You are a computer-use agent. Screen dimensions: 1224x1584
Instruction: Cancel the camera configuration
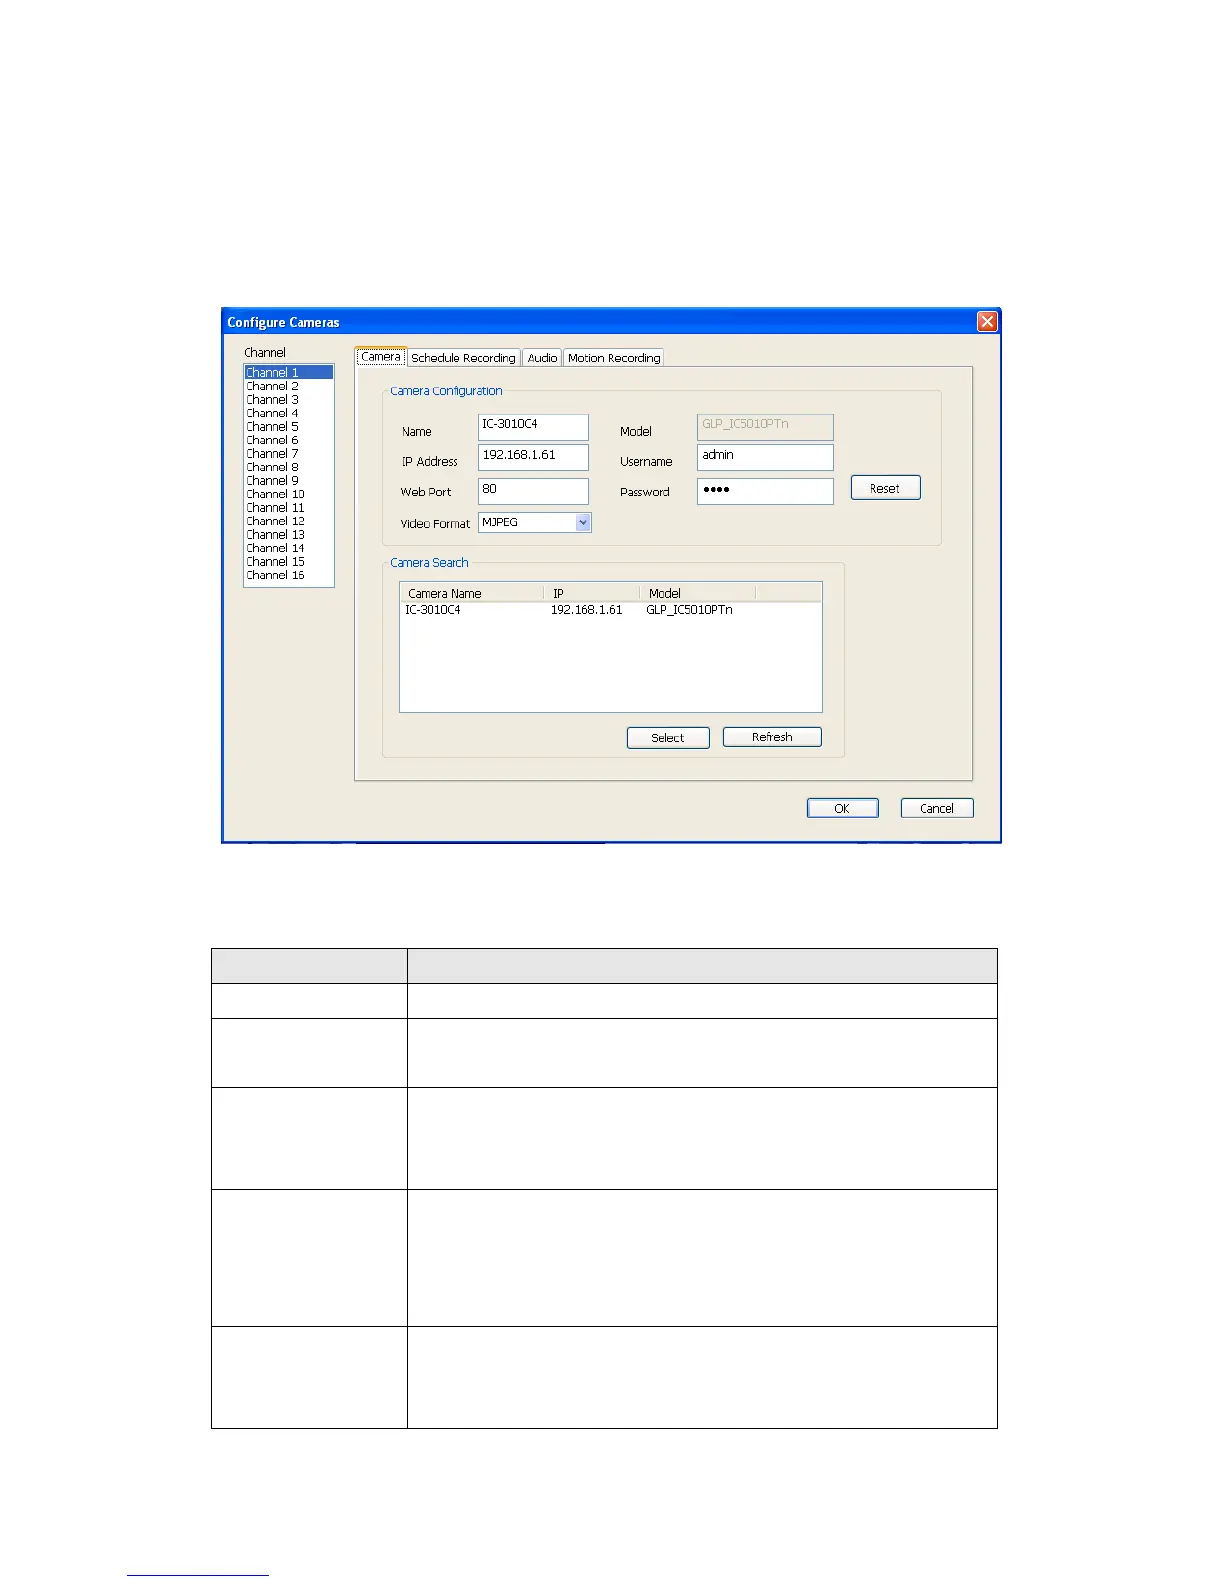click(937, 808)
